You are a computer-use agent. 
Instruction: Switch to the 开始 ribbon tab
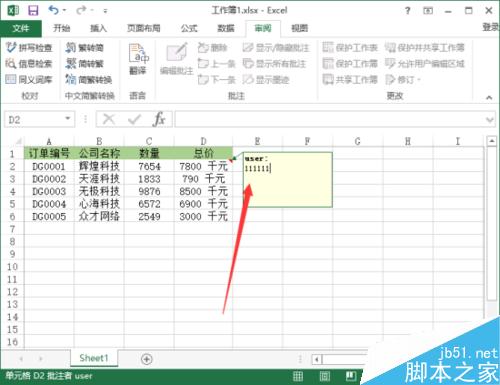coord(62,29)
